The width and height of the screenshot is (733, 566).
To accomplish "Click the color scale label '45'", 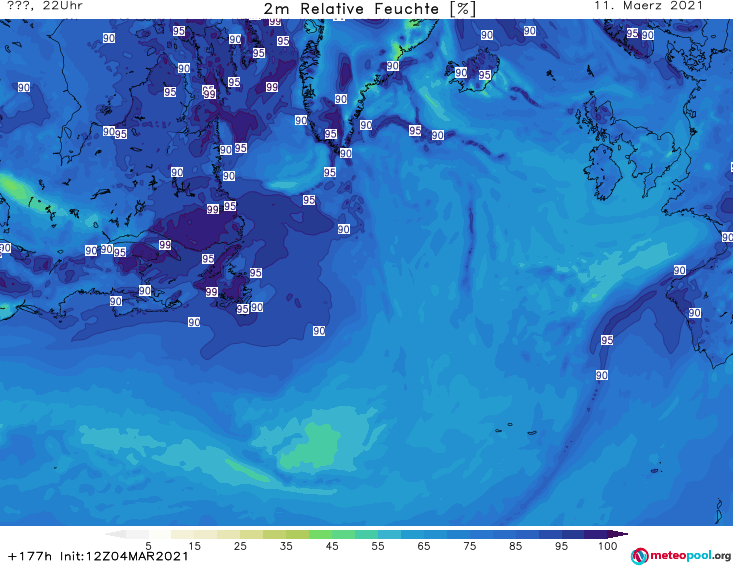I will click(332, 546).
